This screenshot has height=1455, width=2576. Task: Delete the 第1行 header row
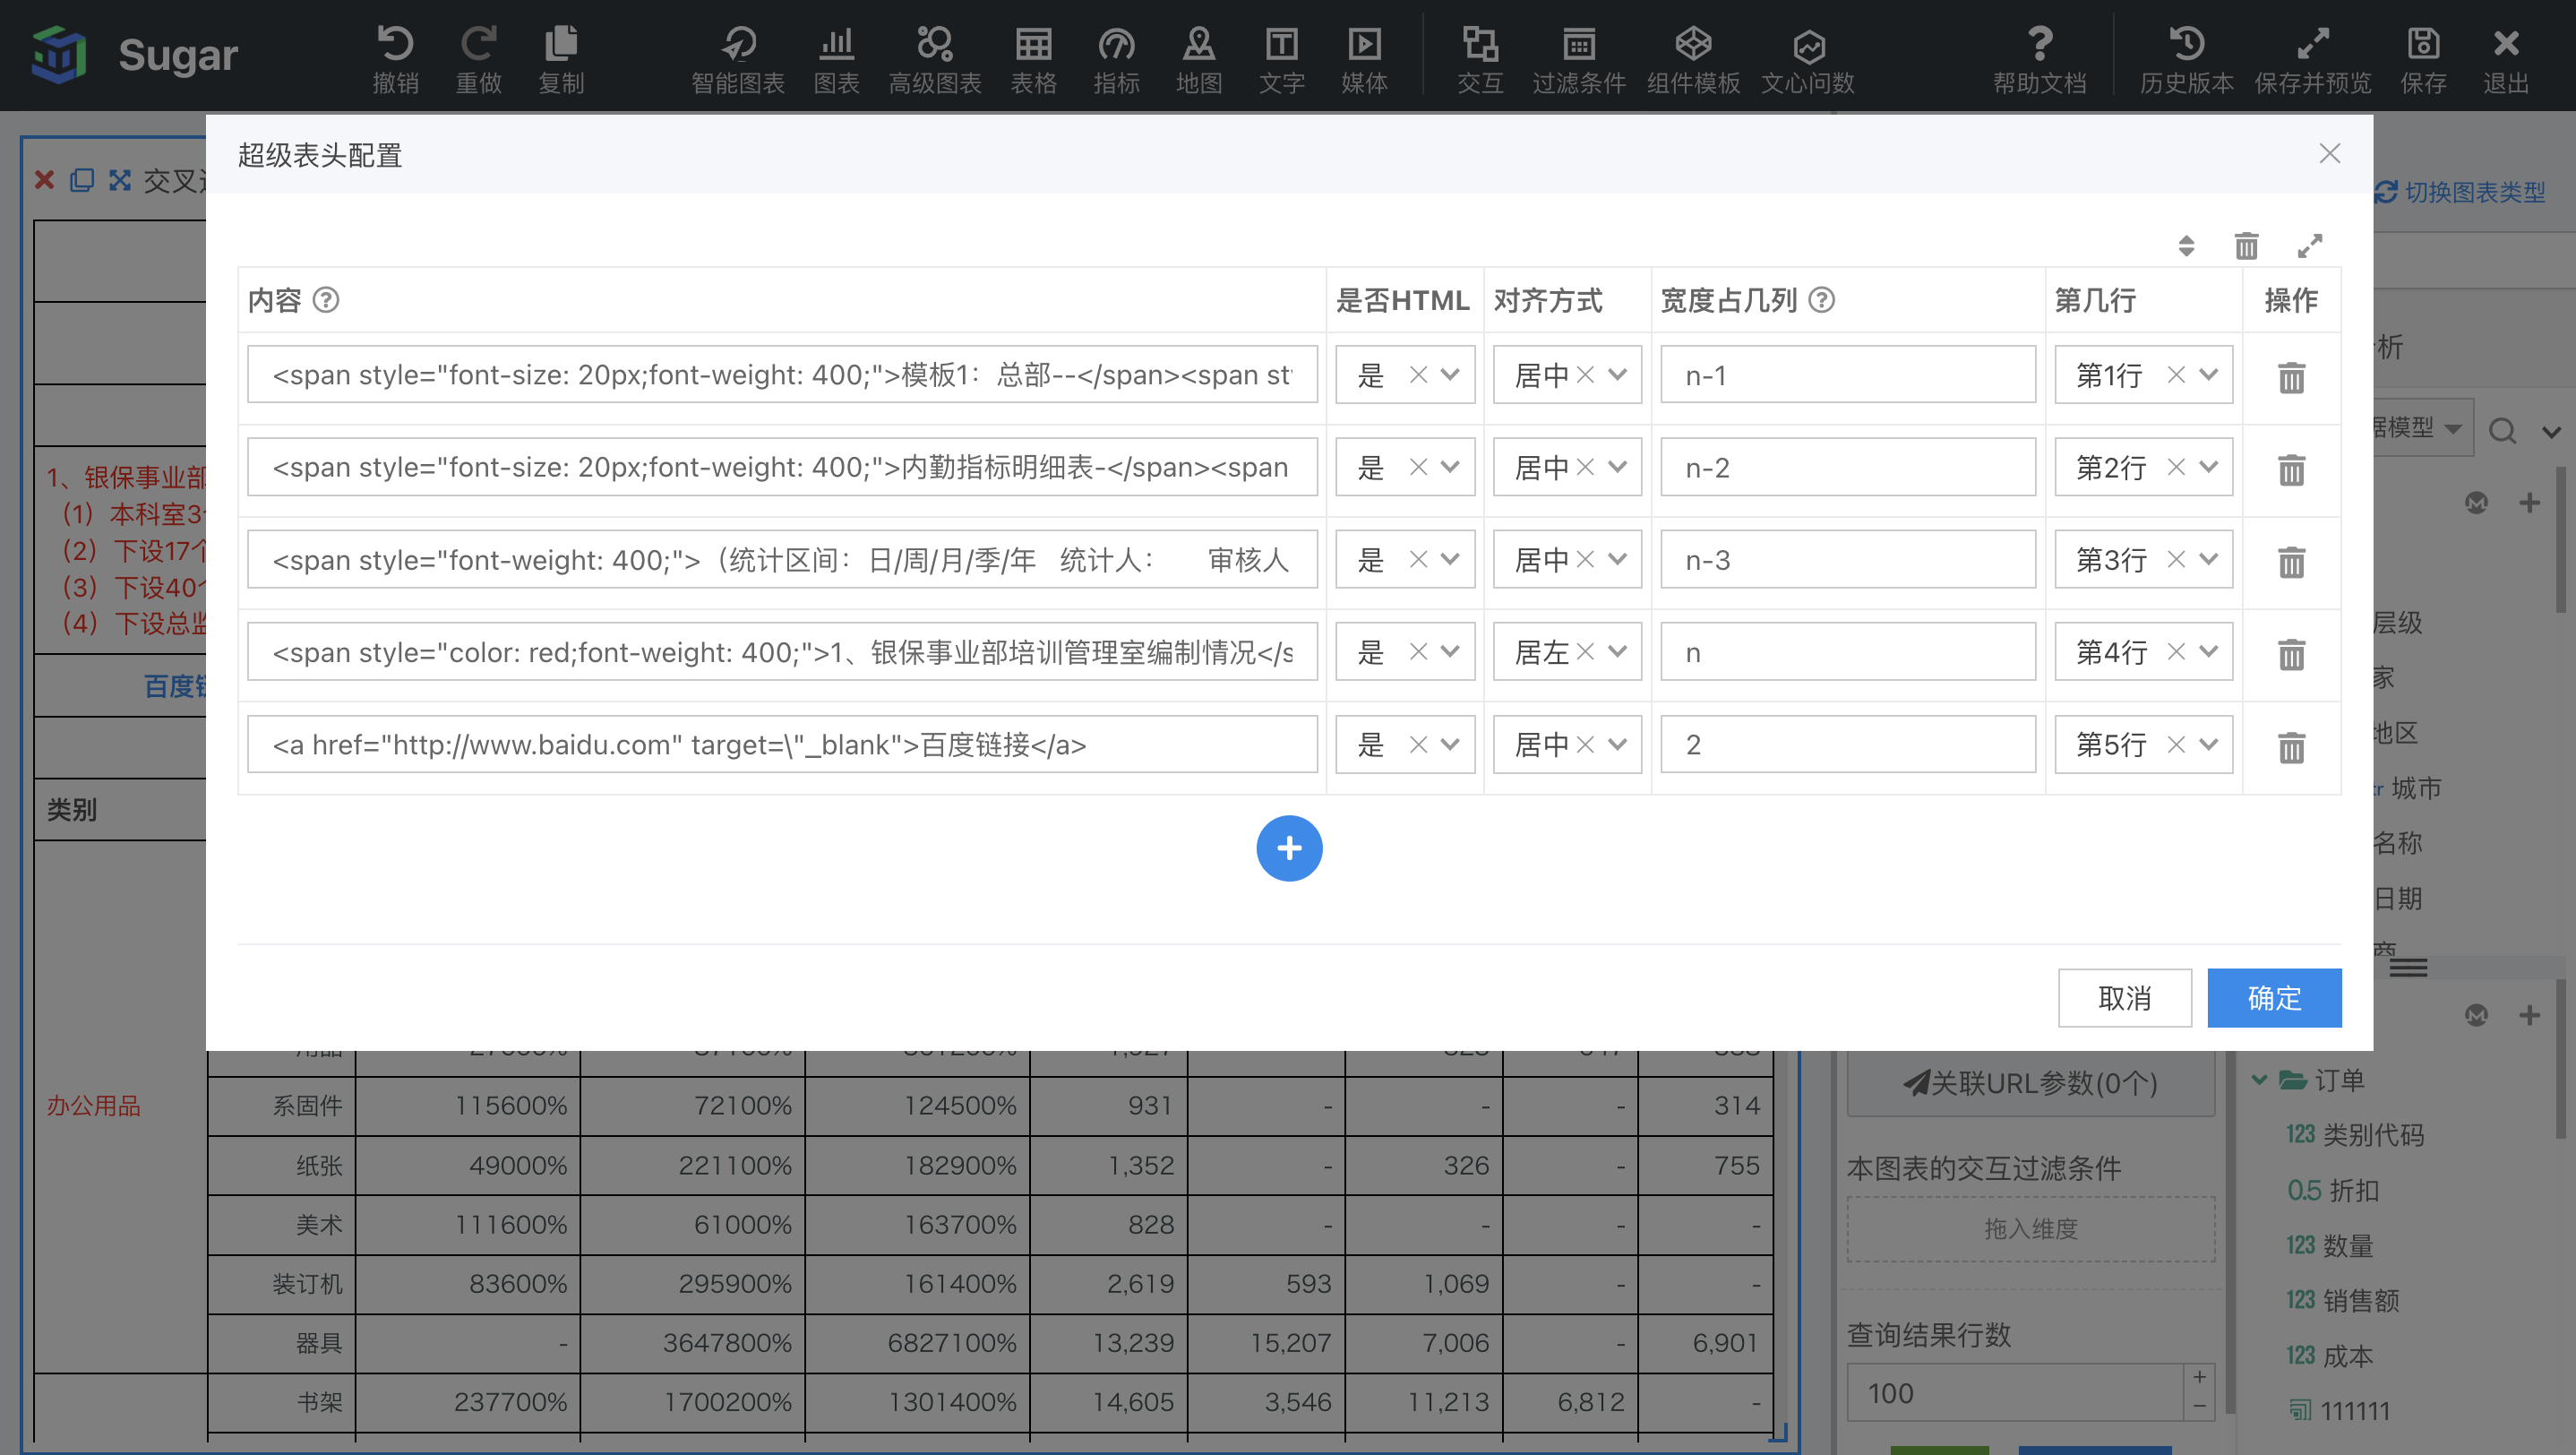coord(2291,377)
